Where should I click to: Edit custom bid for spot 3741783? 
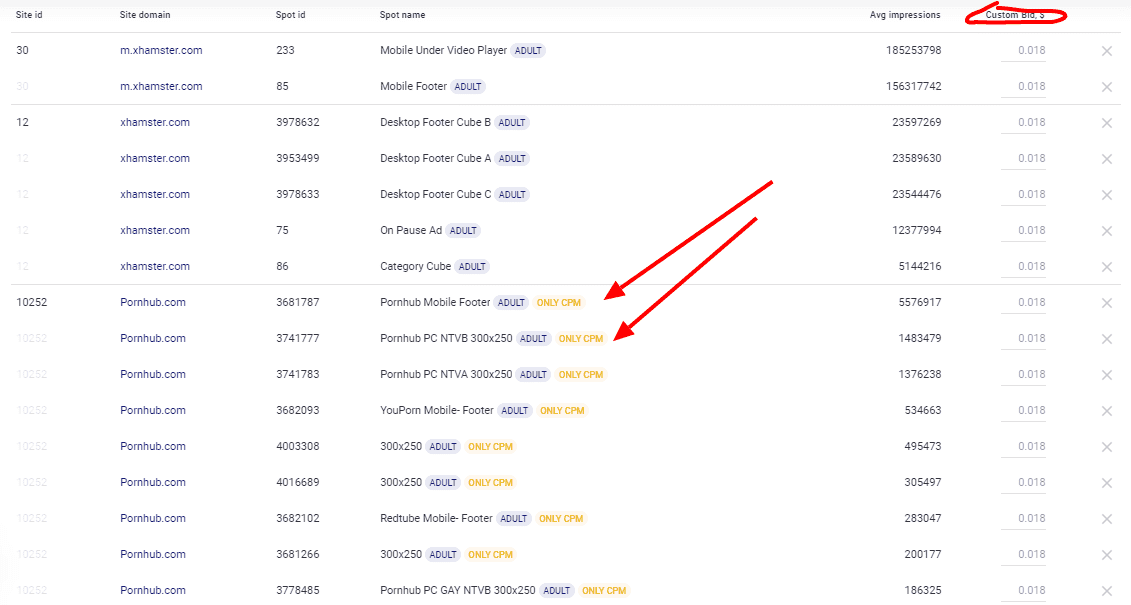tap(1024, 375)
